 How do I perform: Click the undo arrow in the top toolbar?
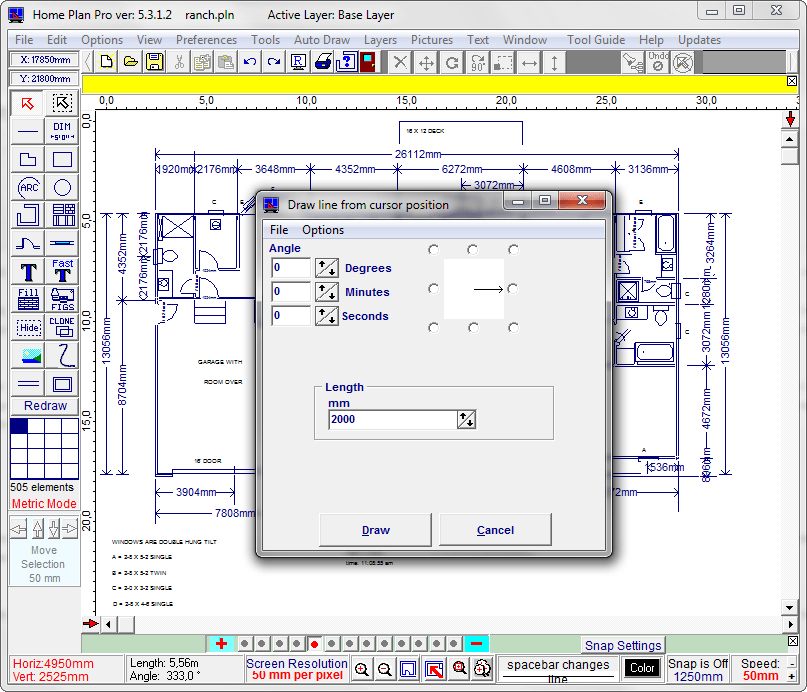tap(250, 62)
